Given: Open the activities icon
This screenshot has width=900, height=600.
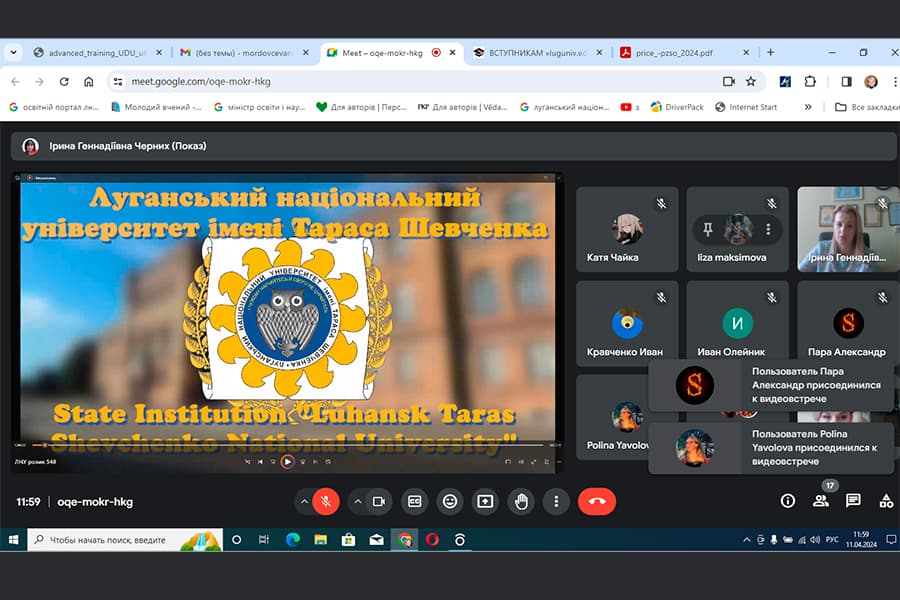Looking at the screenshot, I should pyautogui.click(x=886, y=501).
